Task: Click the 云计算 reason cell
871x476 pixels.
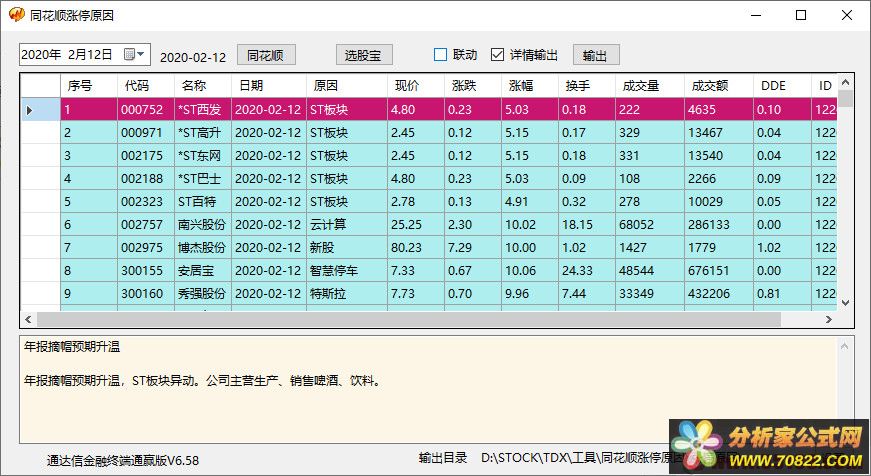Action: pyautogui.click(x=347, y=224)
